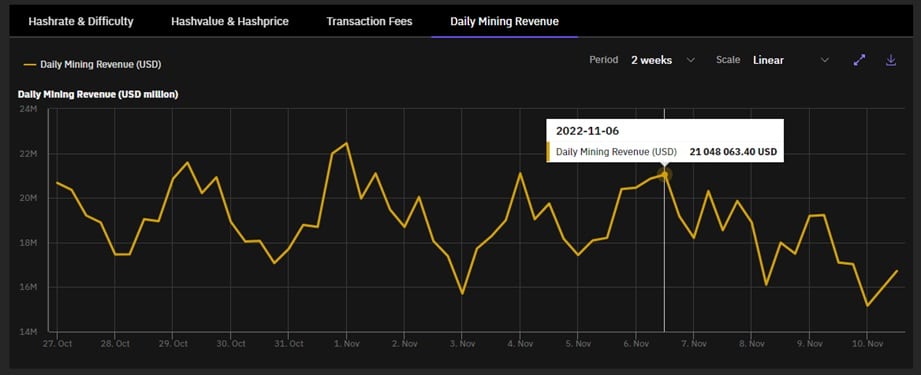Image resolution: width=921 pixels, height=375 pixels.
Task: Click the yellow legend line swatch
Action: [29, 65]
